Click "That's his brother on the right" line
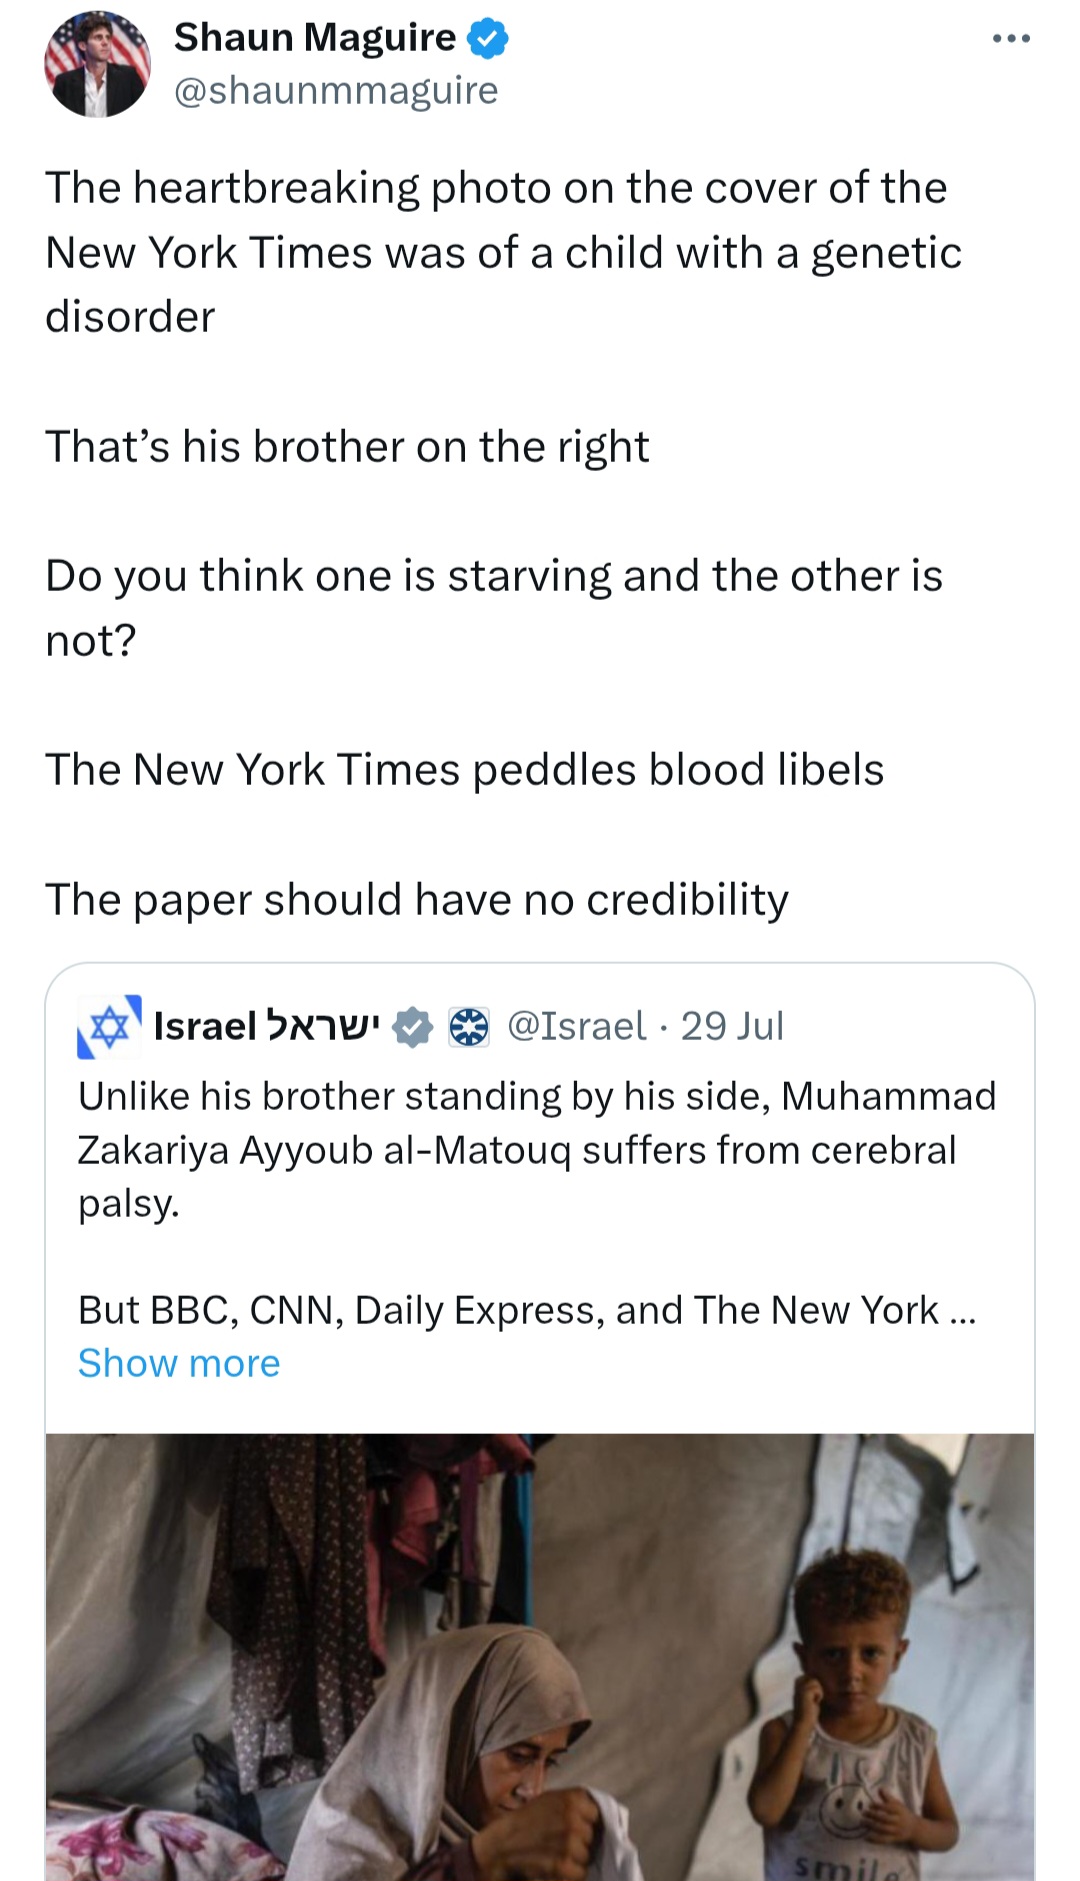The image size is (1080, 1881). [x=347, y=446]
